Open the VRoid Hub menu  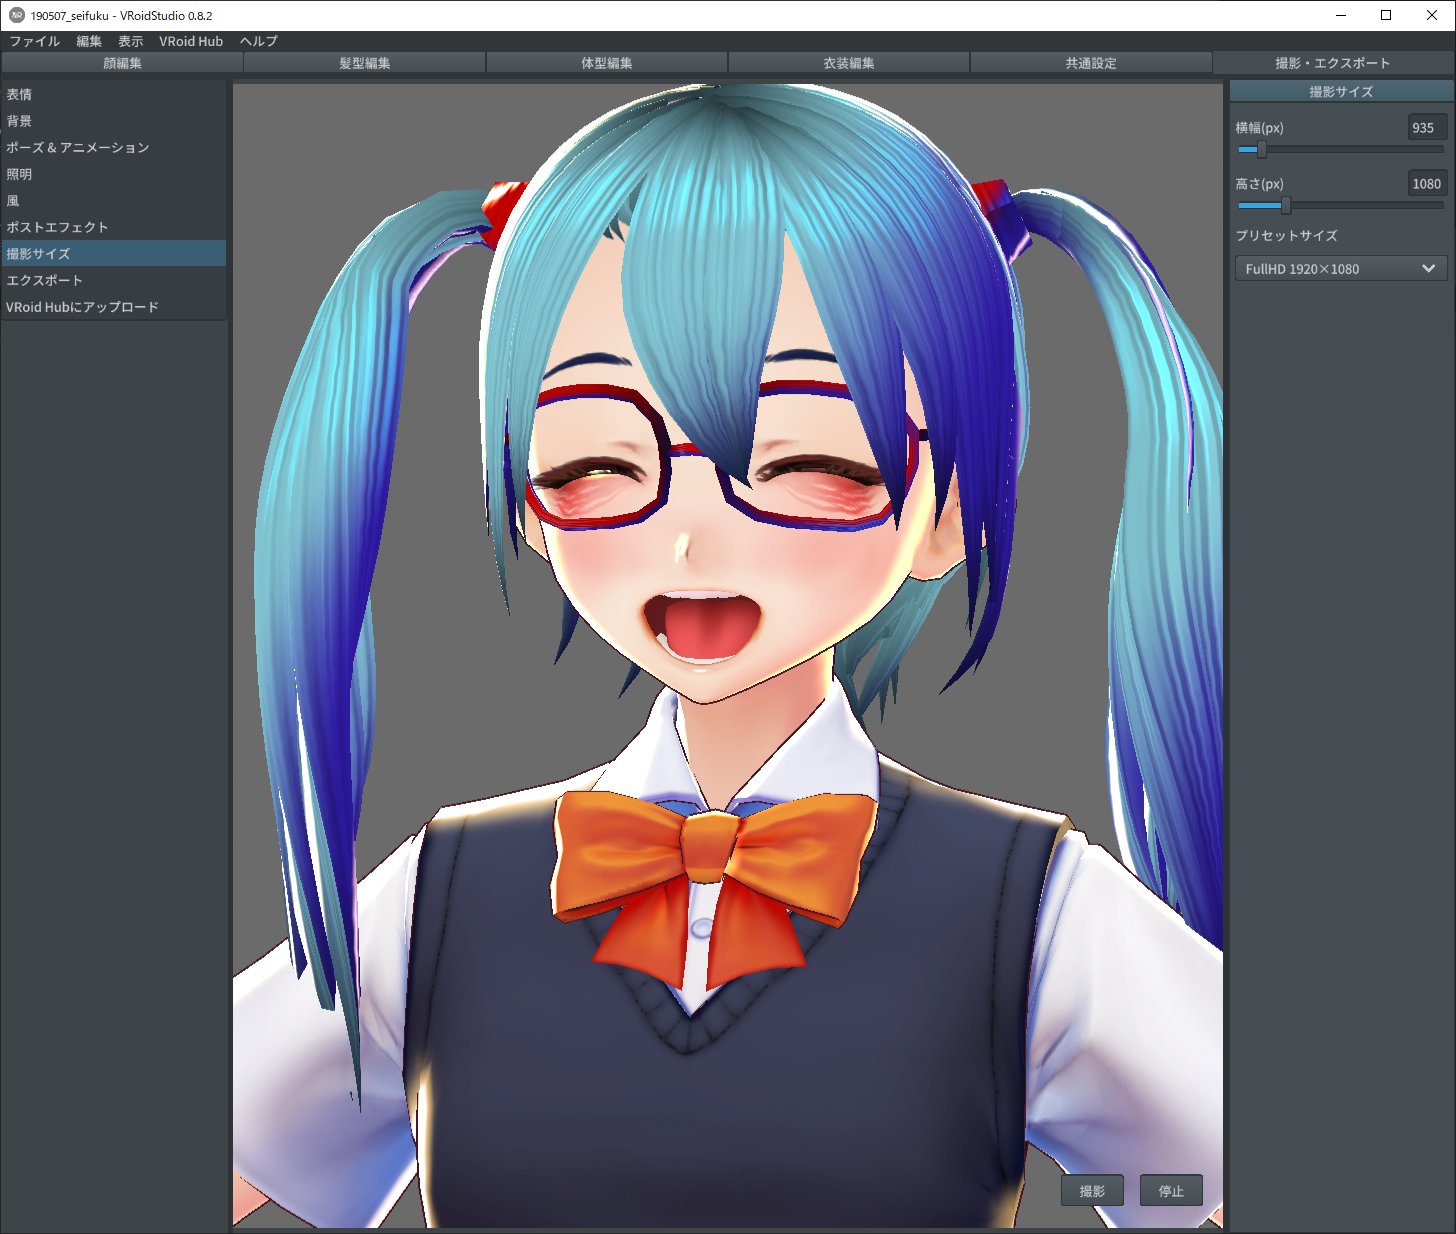(192, 41)
